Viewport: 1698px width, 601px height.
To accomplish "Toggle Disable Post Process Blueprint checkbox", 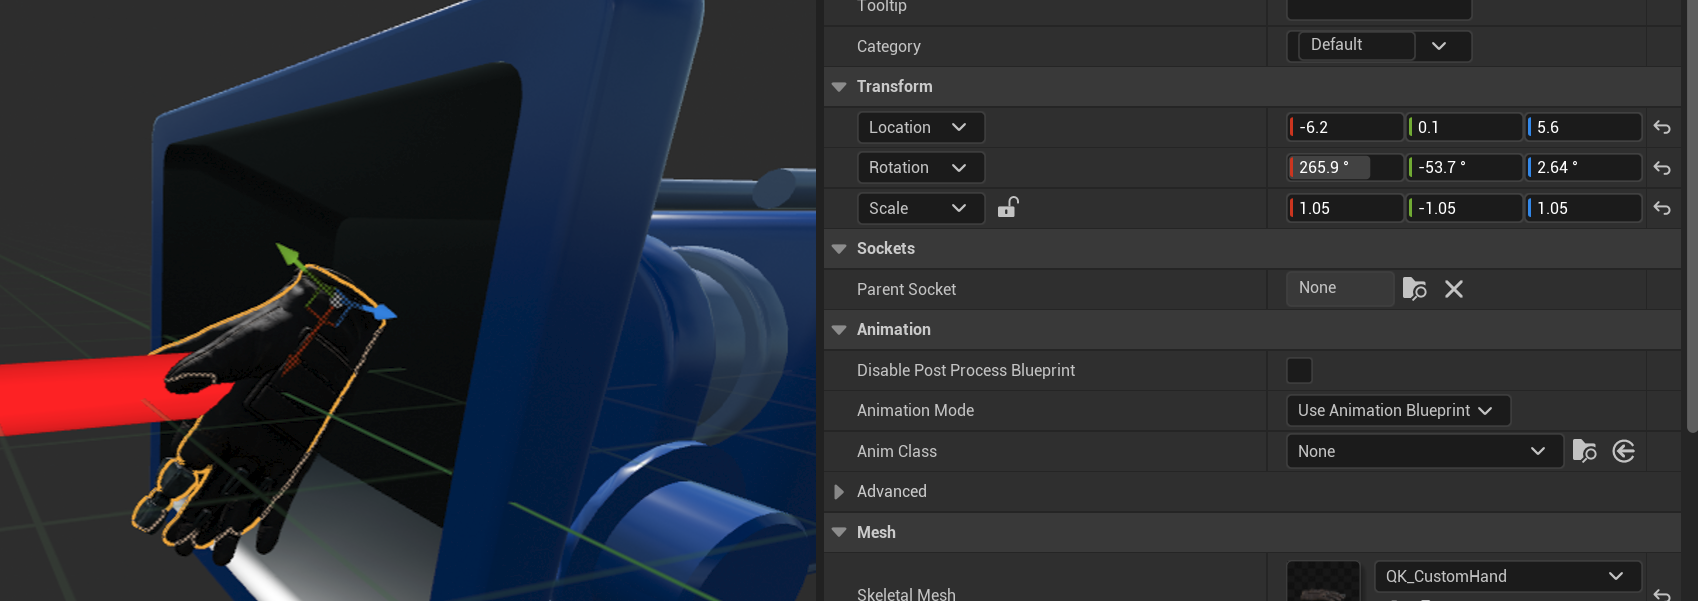I will point(1299,370).
